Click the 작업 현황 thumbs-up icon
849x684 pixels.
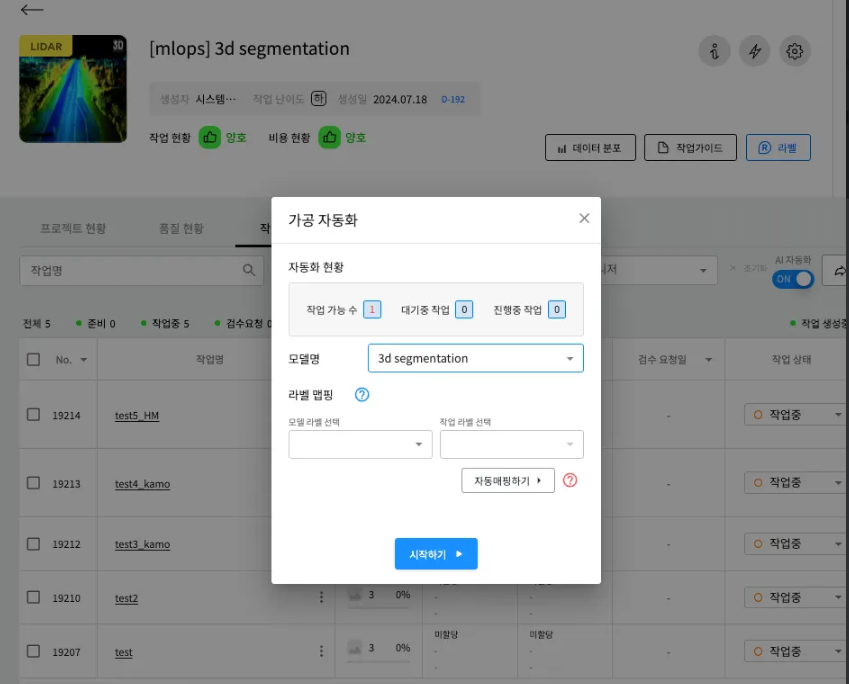click(210, 138)
